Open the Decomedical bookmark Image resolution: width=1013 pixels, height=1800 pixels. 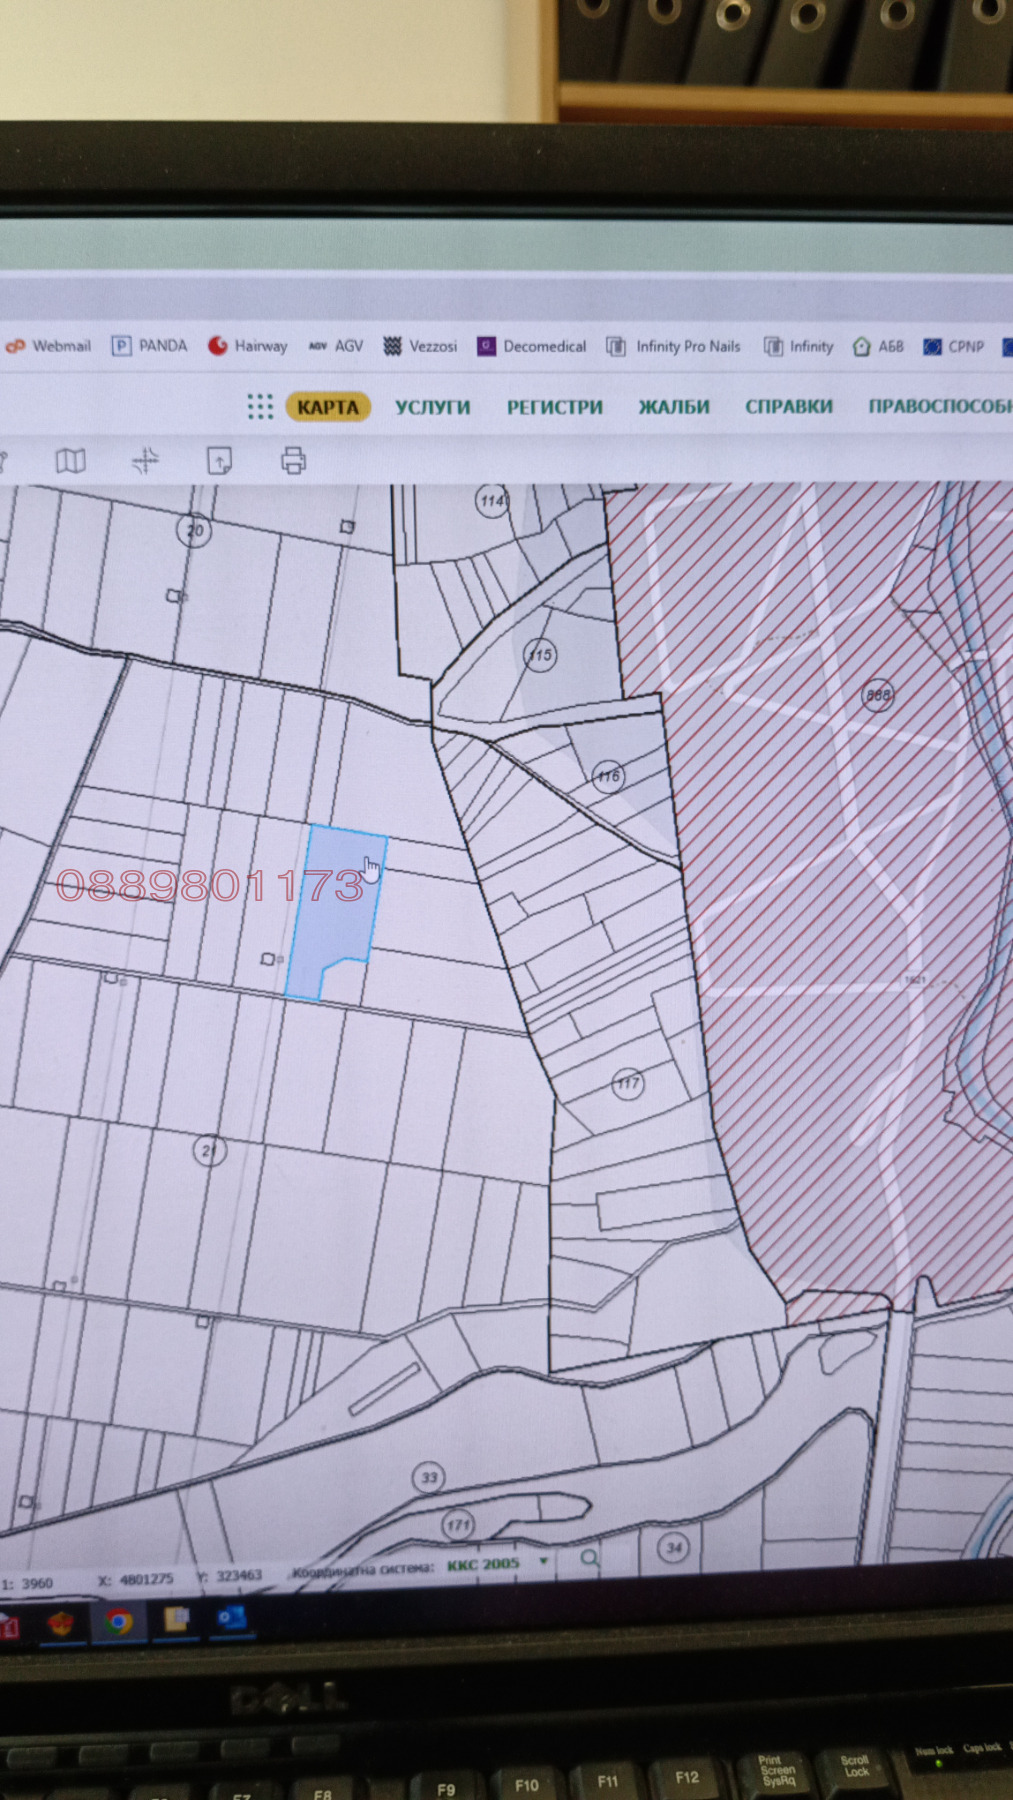pos(531,346)
